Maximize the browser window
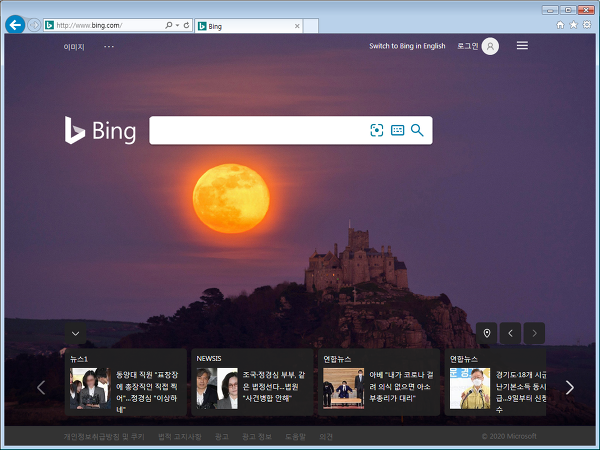This screenshot has height=450, width=600. point(568,10)
